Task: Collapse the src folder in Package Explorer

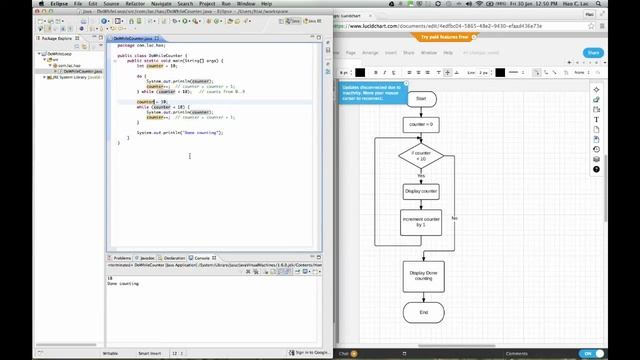Action: [x=45, y=60]
